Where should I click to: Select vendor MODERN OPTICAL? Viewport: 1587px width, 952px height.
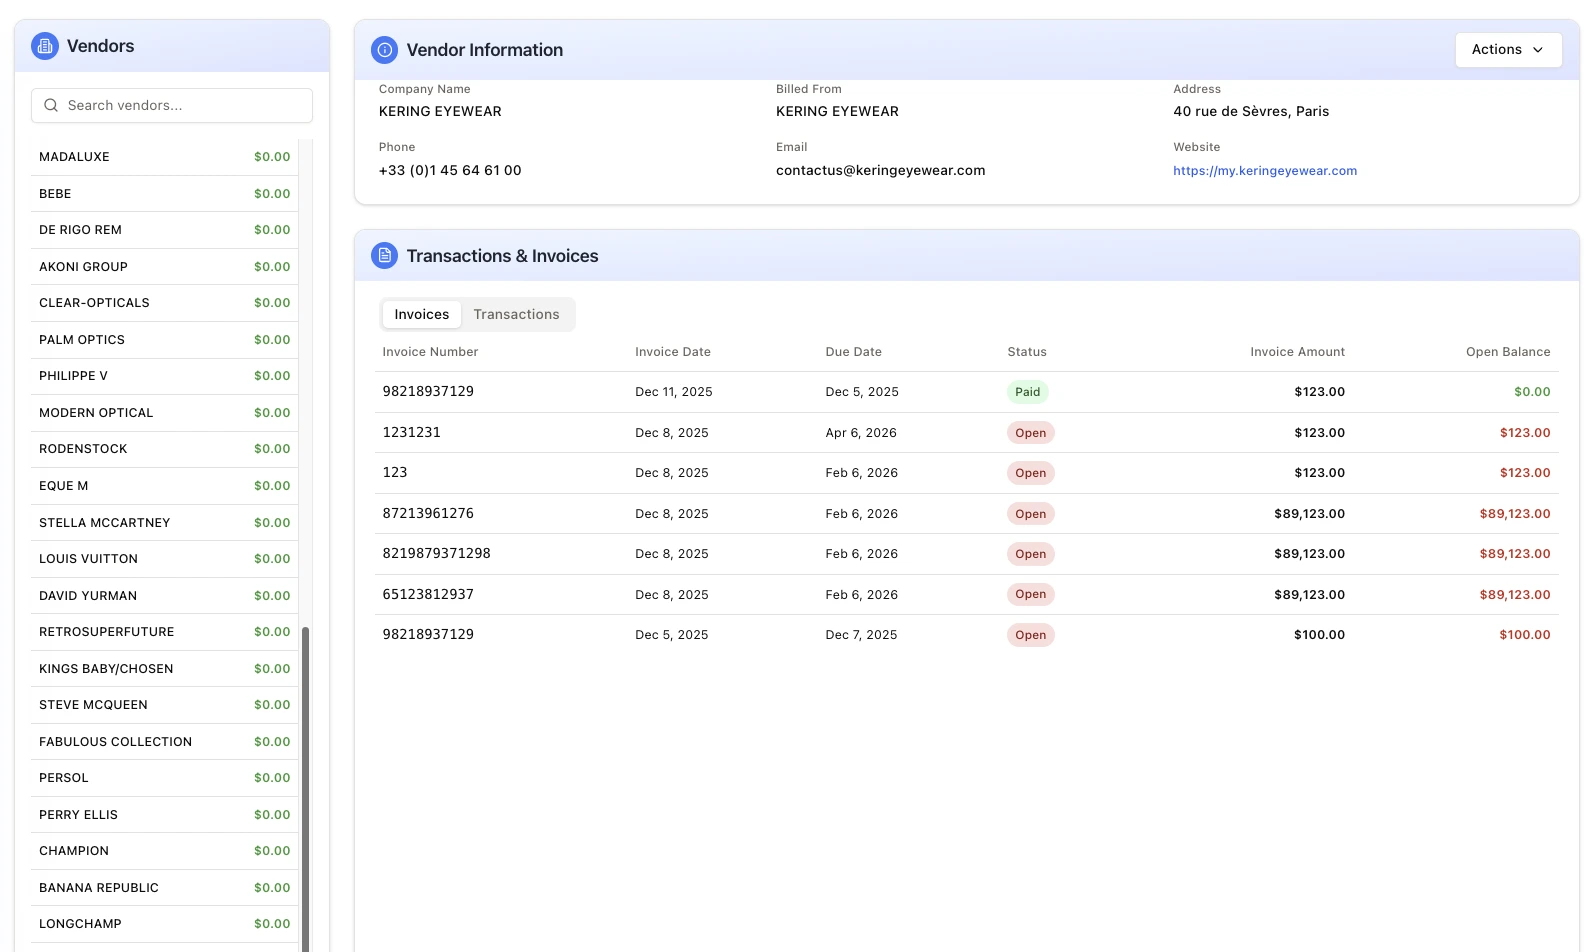164,413
